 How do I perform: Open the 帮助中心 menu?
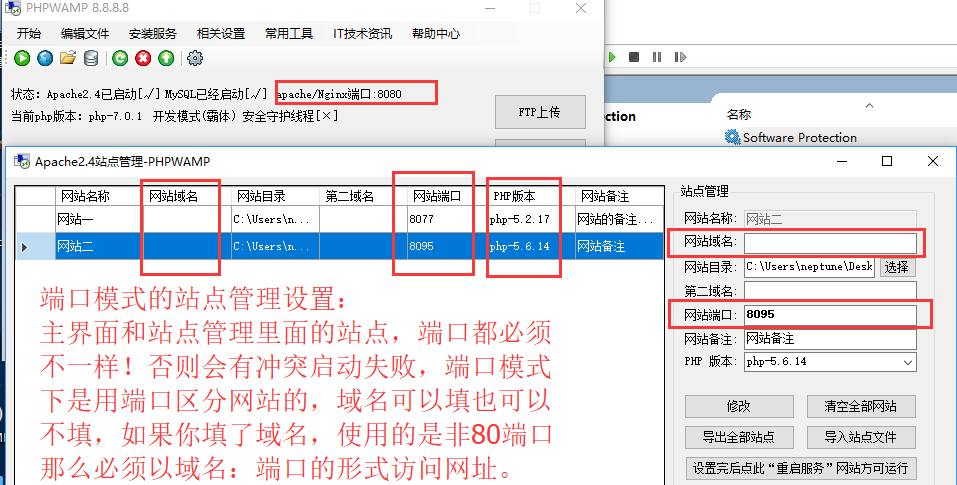click(x=436, y=34)
